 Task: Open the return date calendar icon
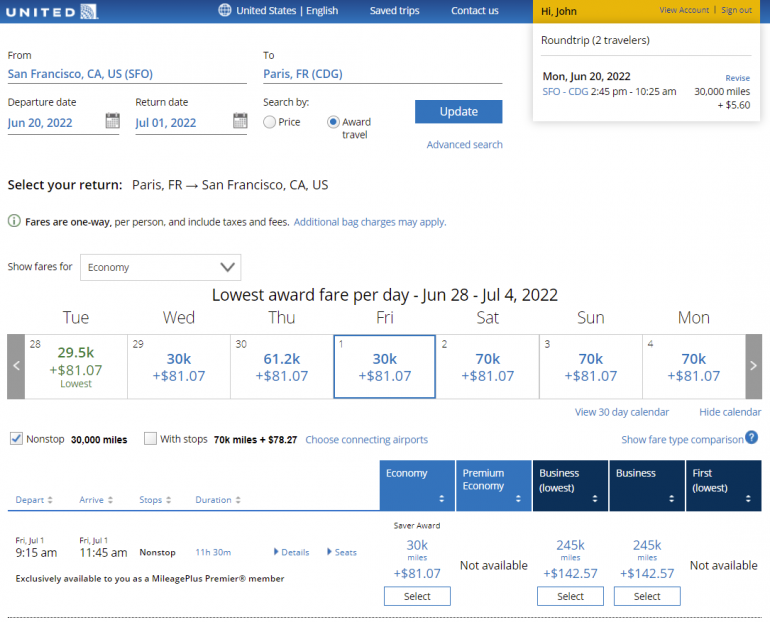point(240,122)
